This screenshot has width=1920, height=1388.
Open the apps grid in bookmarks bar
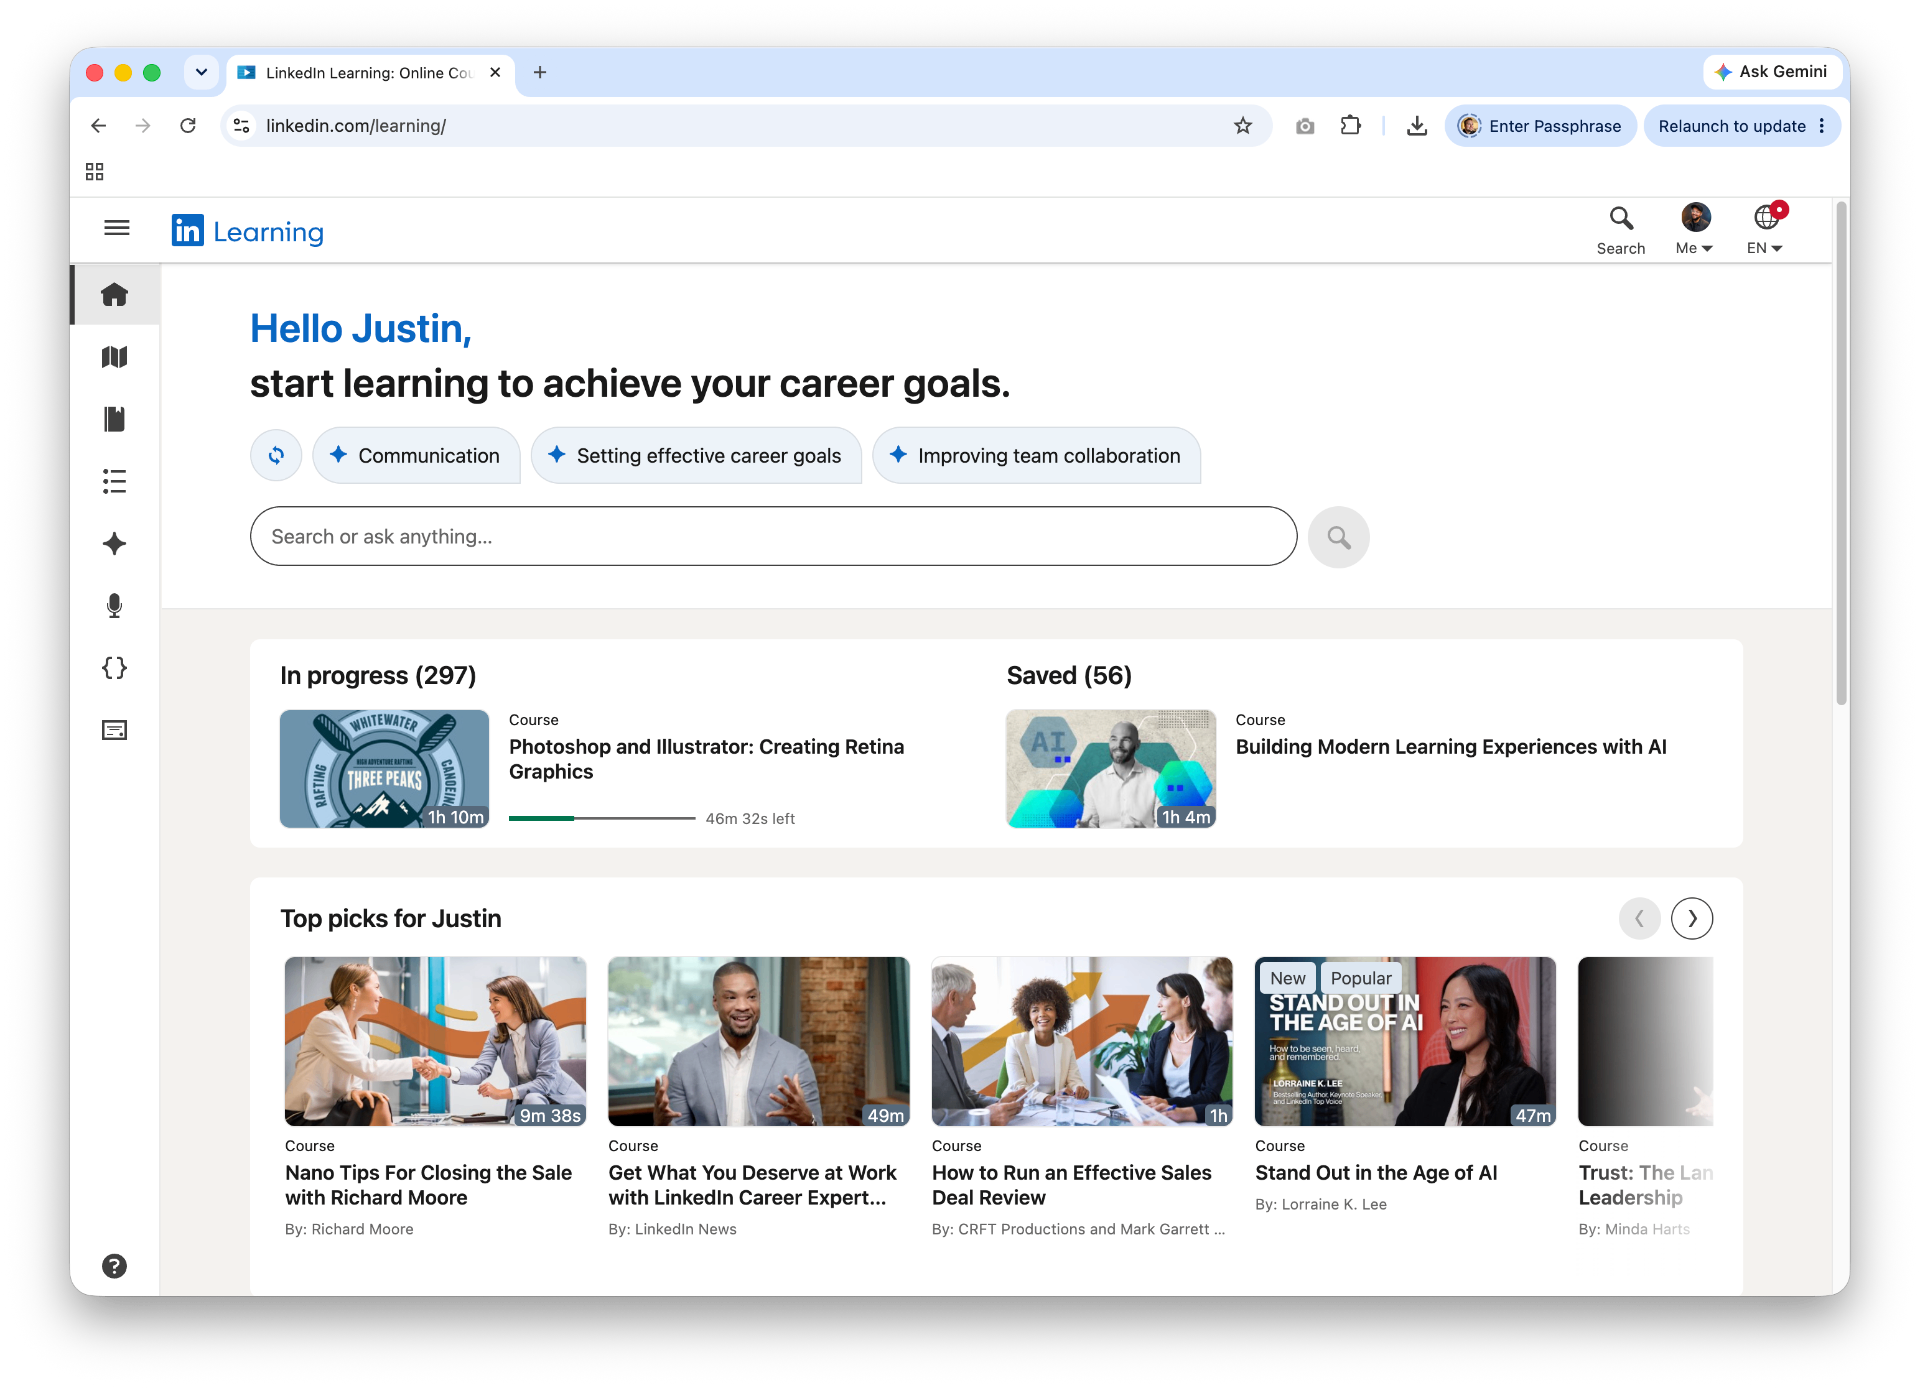tap(95, 172)
